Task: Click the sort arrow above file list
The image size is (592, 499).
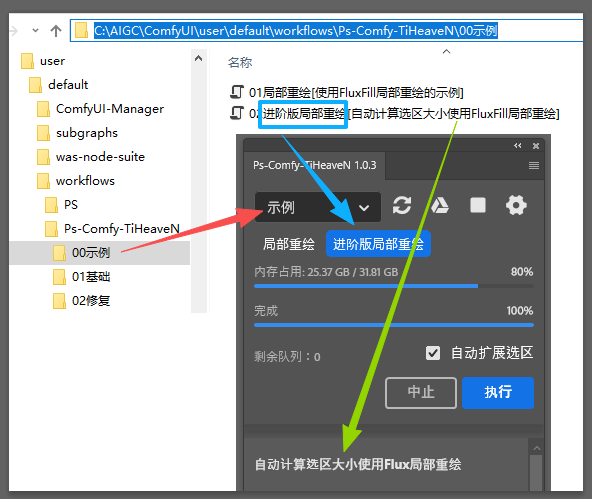Action: (447, 51)
